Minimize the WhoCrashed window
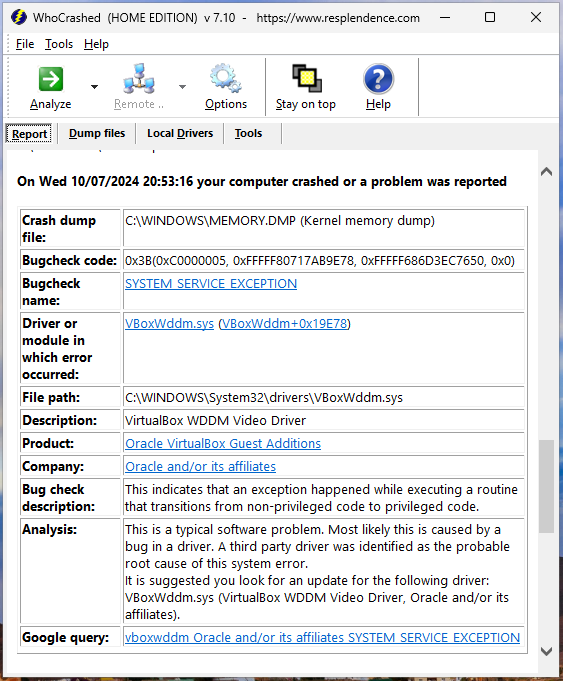This screenshot has width=563, height=681. click(444, 17)
